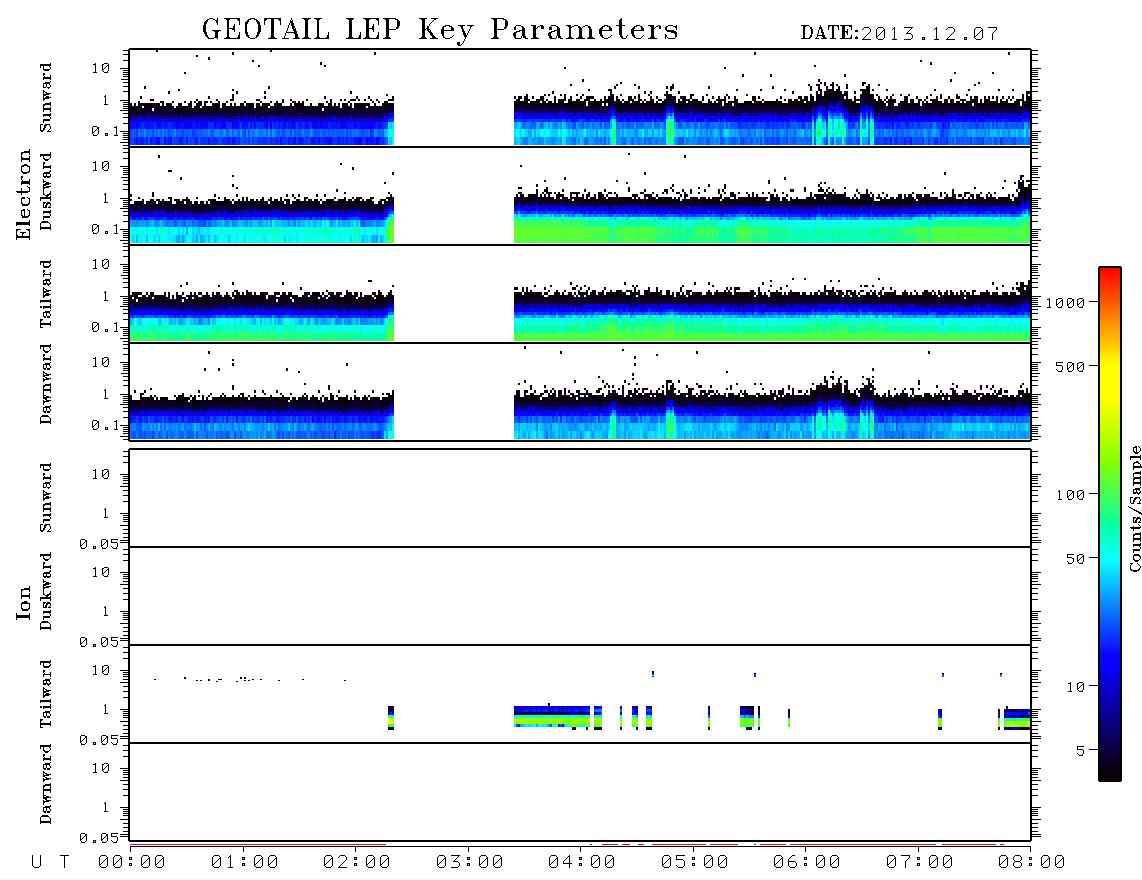Click the Electron 'Duskward' panel label
This screenshot has height=880, width=1142.
(46, 192)
